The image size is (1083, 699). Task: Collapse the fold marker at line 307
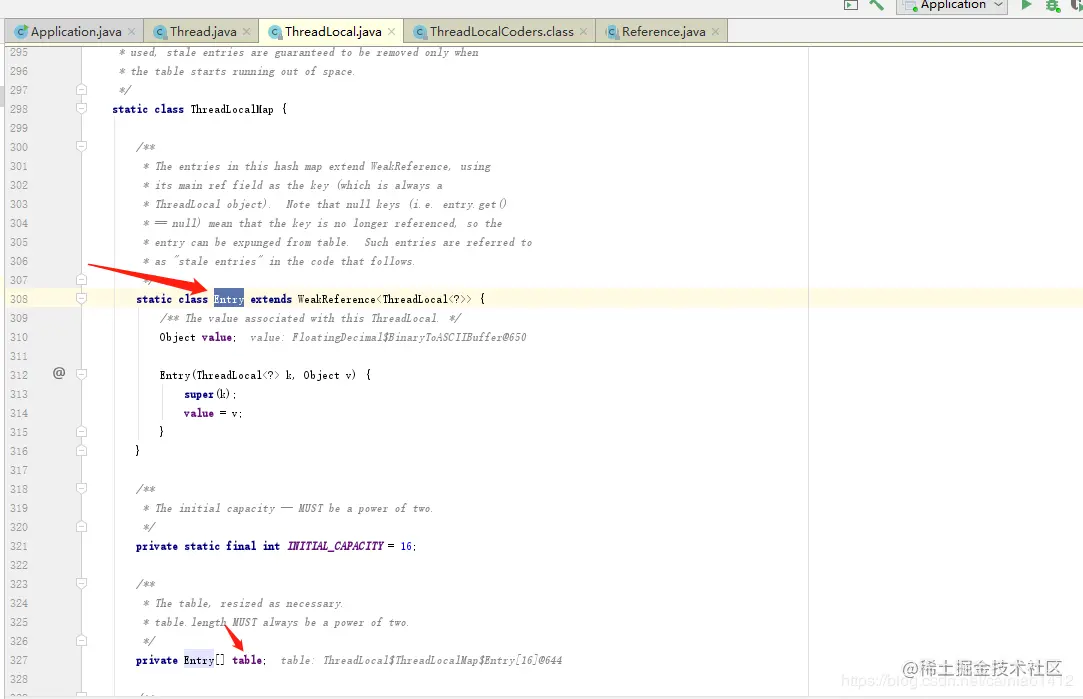coord(82,280)
